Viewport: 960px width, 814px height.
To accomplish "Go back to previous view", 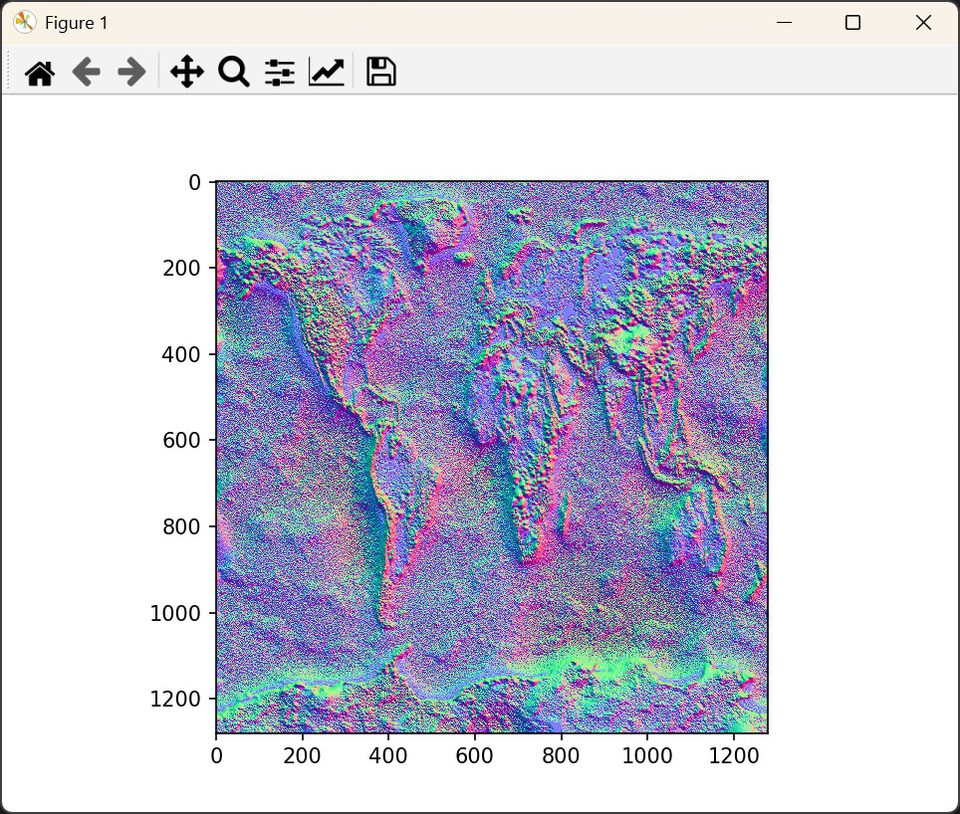I will 86,72.
